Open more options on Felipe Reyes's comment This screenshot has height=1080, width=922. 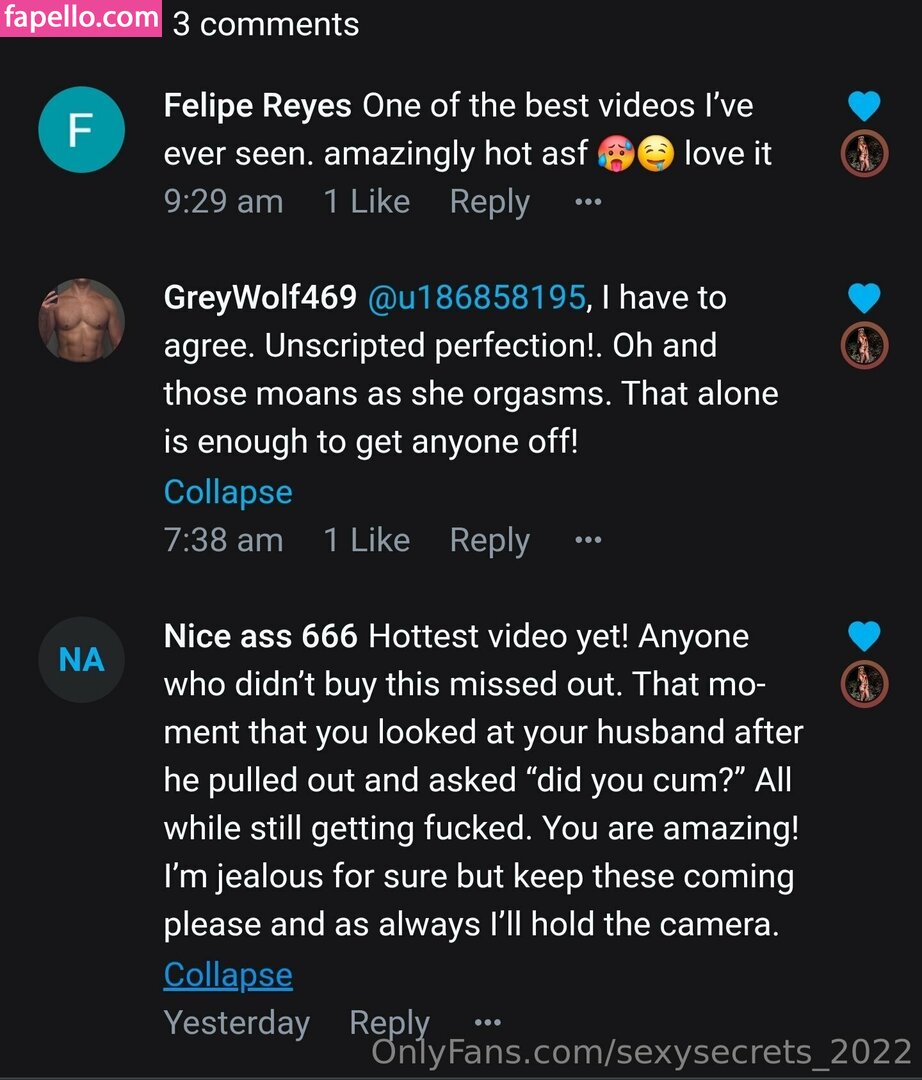[x=588, y=202]
